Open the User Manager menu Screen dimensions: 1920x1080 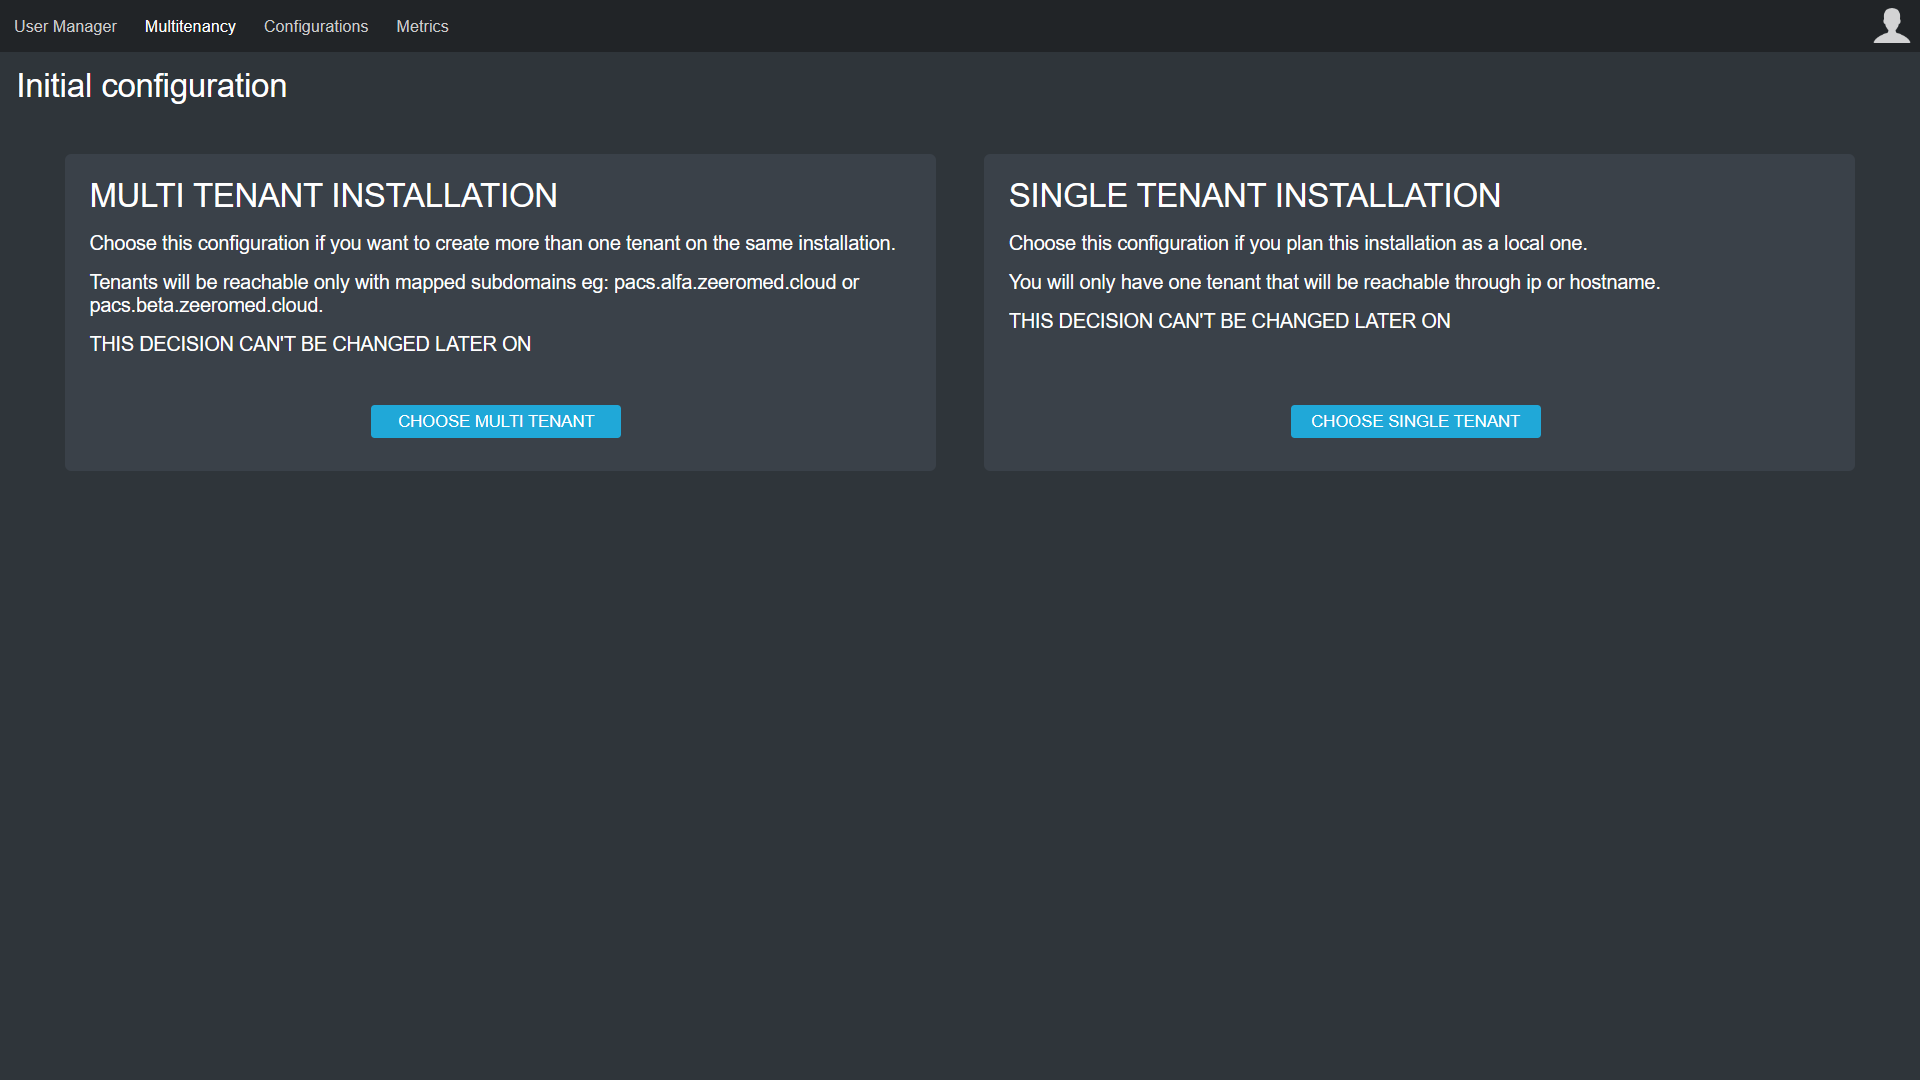pyautogui.click(x=65, y=26)
